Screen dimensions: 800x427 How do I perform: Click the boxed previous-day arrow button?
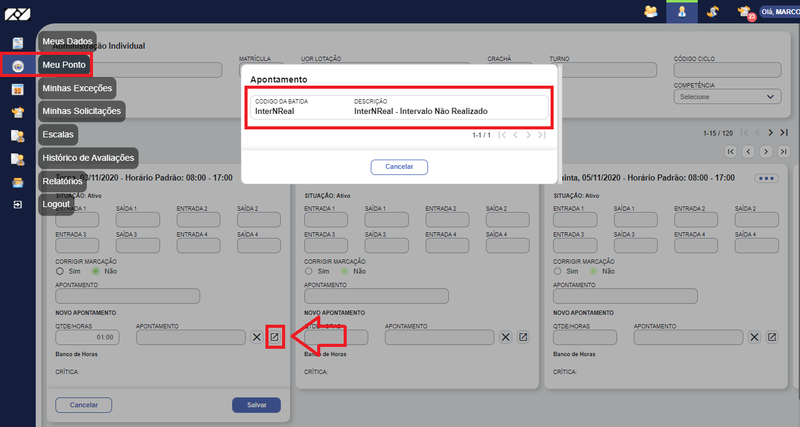pos(748,152)
